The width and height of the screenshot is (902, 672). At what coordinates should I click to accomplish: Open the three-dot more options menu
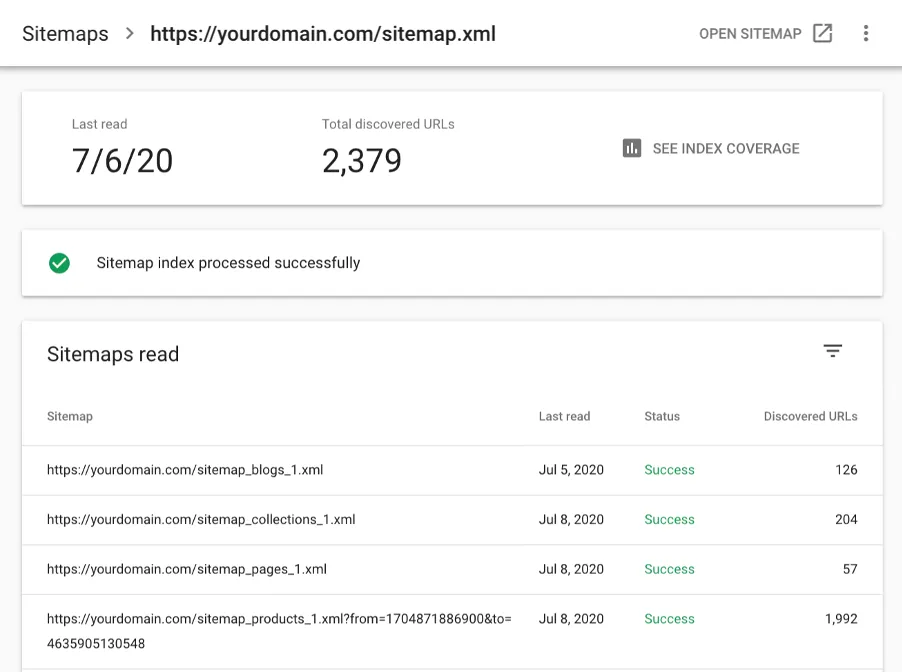click(866, 34)
